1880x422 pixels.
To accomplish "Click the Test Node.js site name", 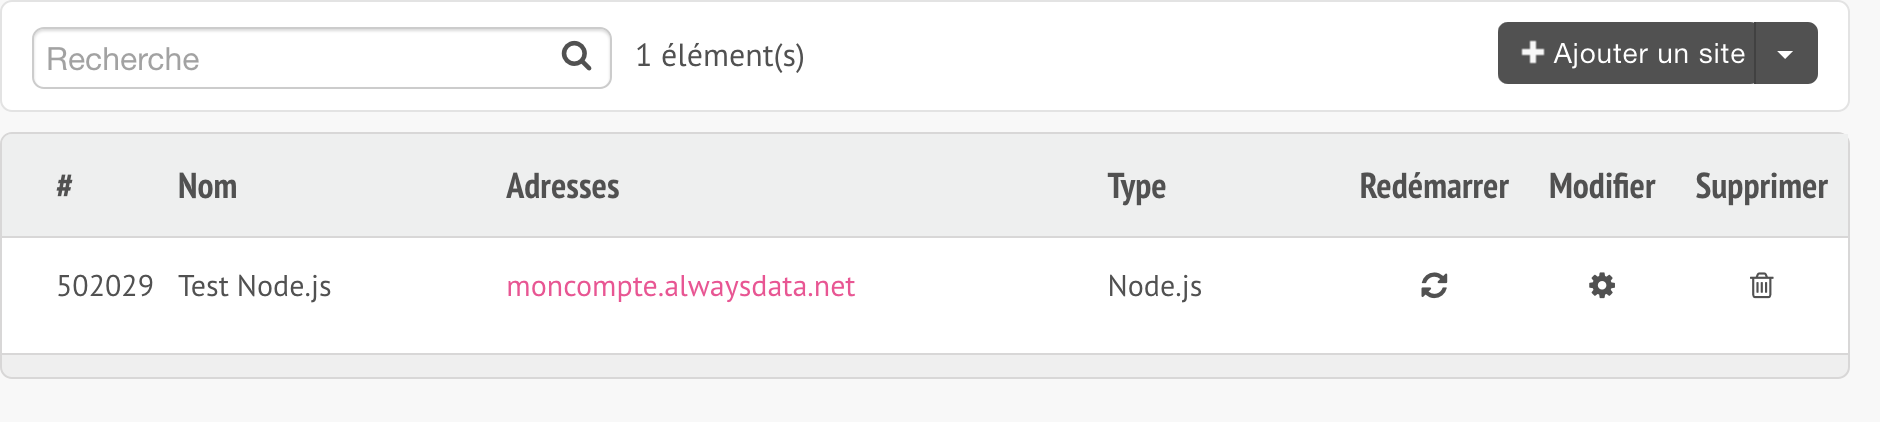I will (254, 287).
